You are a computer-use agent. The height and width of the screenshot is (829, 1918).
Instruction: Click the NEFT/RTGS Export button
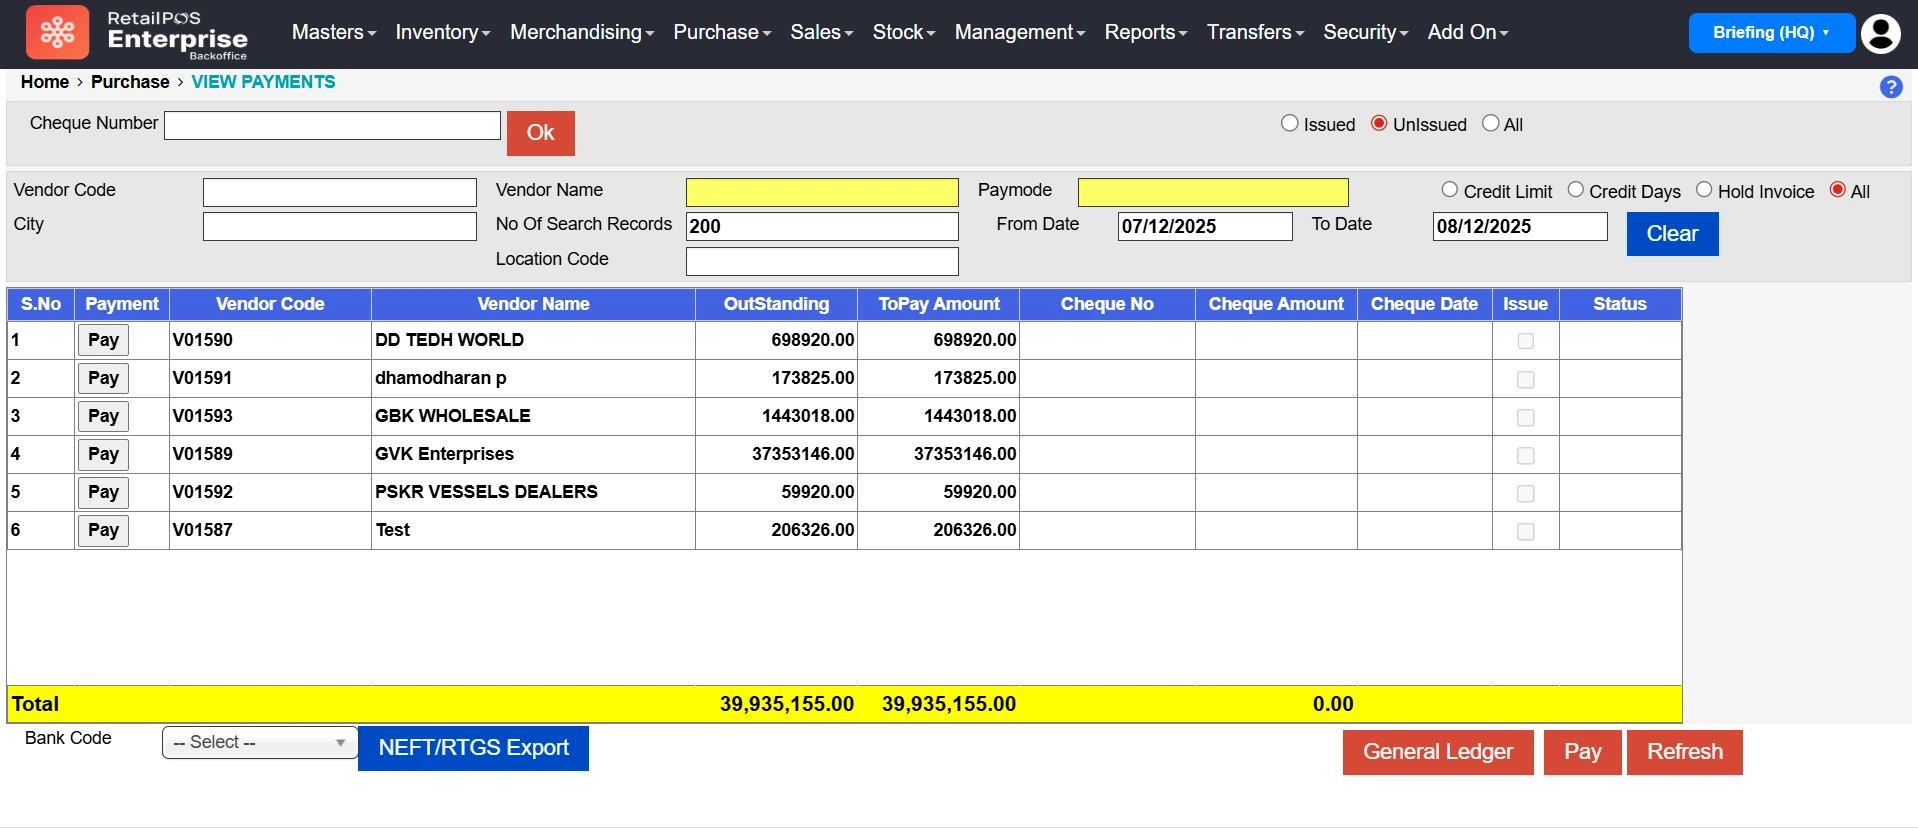[x=473, y=748]
